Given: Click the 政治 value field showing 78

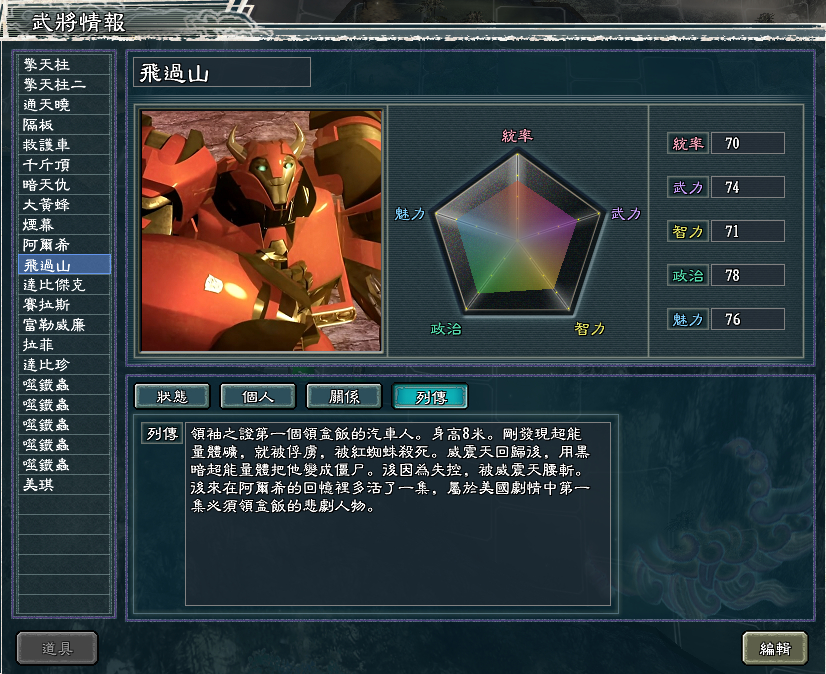Looking at the screenshot, I should point(748,275).
